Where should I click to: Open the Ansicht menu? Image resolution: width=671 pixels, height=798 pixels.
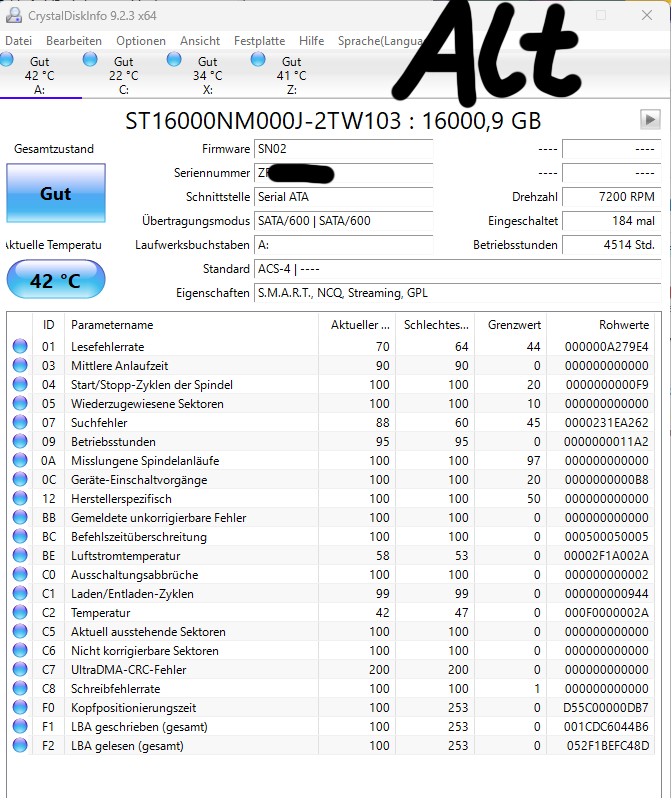click(200, 41)
